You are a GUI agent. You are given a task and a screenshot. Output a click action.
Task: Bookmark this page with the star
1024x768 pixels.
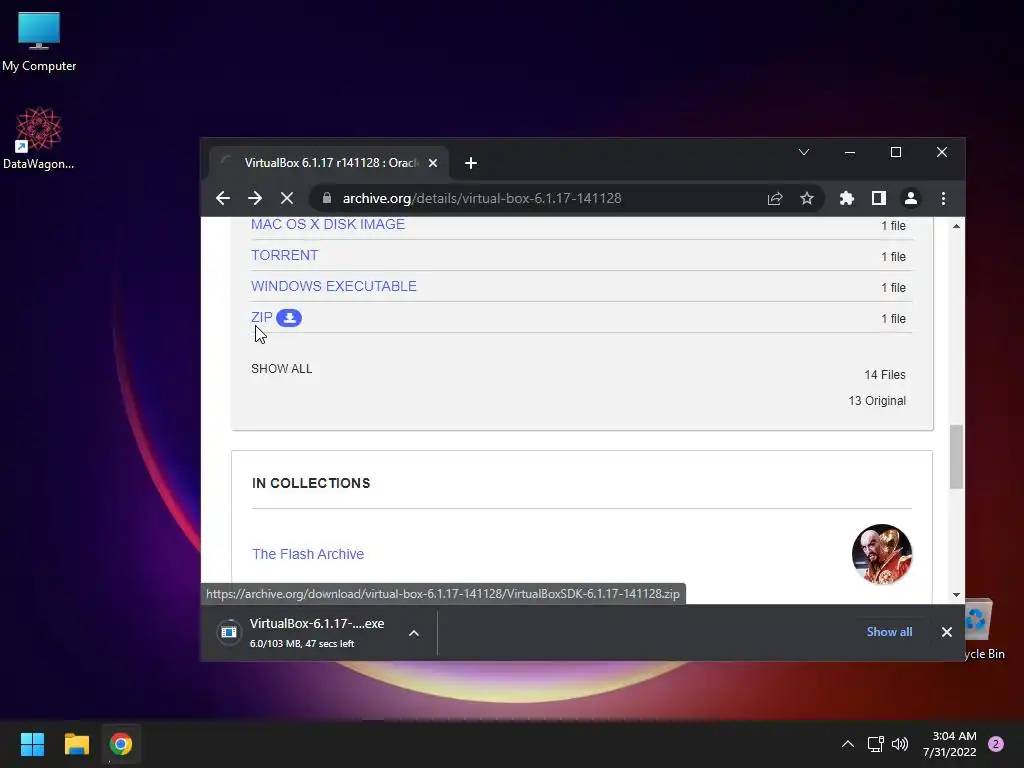[x=807, y=198]
